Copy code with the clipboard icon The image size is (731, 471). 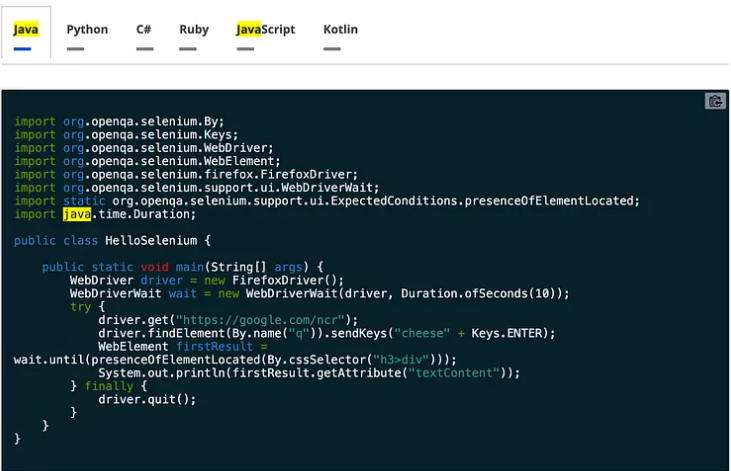pos(715,101)
